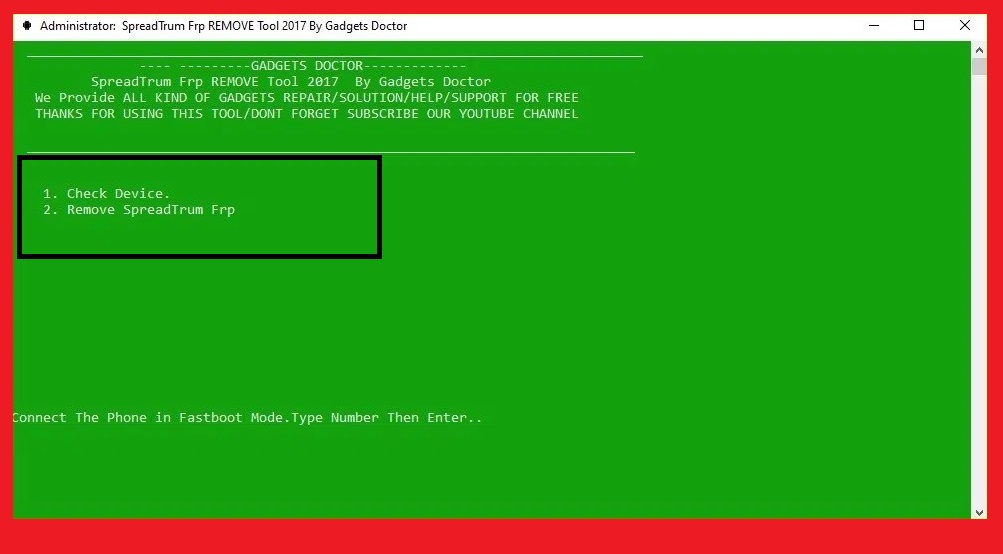1003x554 pixels.
Task: Click the scrollbar up arrow
Action: [x=979, y=49]
